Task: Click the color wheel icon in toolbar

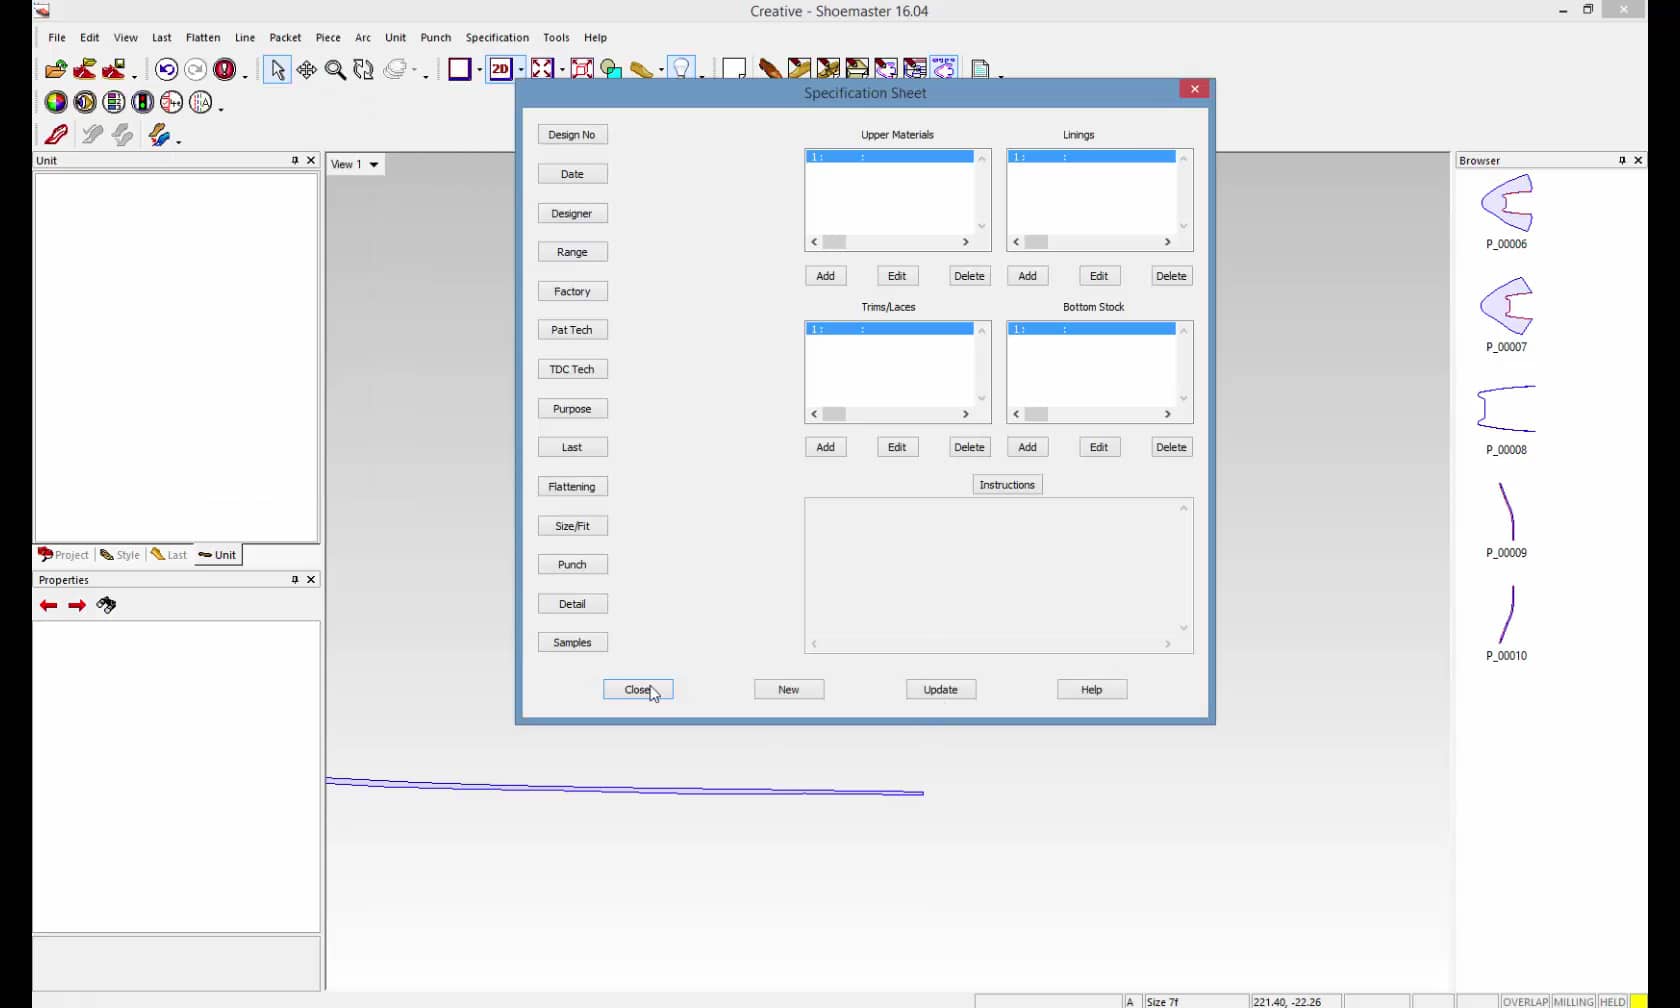Action: (56, 102)
